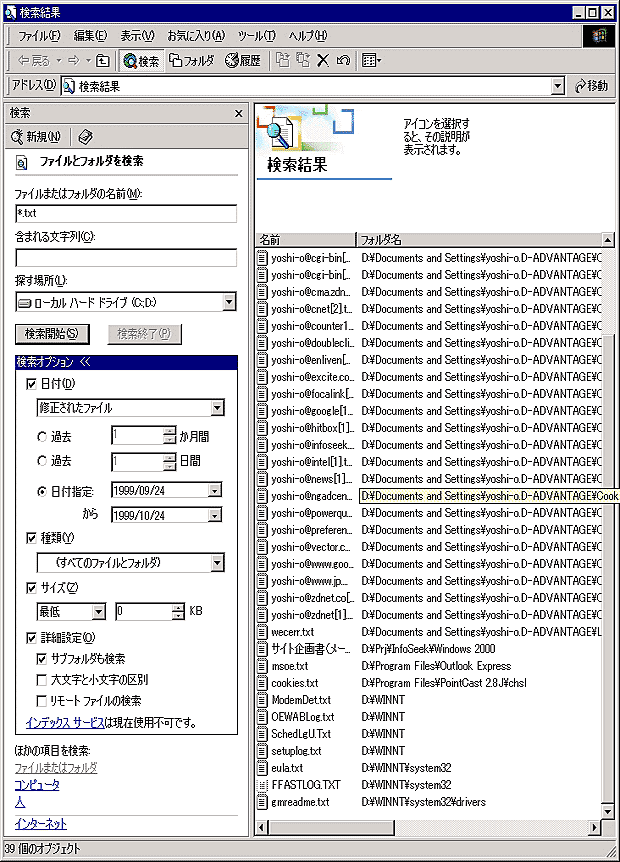Click the People (人) link
Viewport: 620px width, 862px height.
pos(20,803)
